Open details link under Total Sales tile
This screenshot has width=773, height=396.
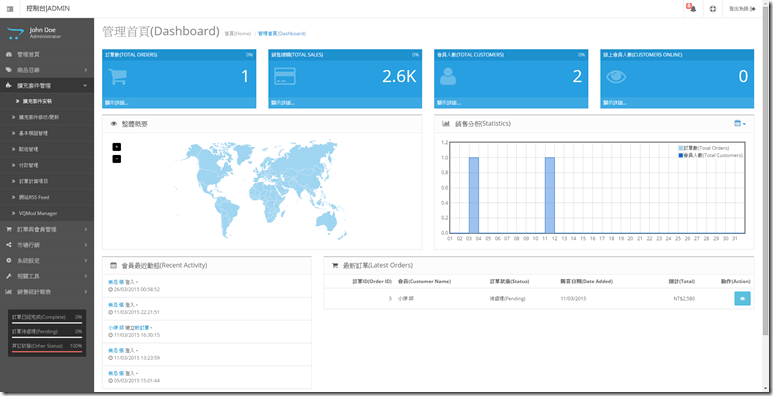[x=282, y=103]
